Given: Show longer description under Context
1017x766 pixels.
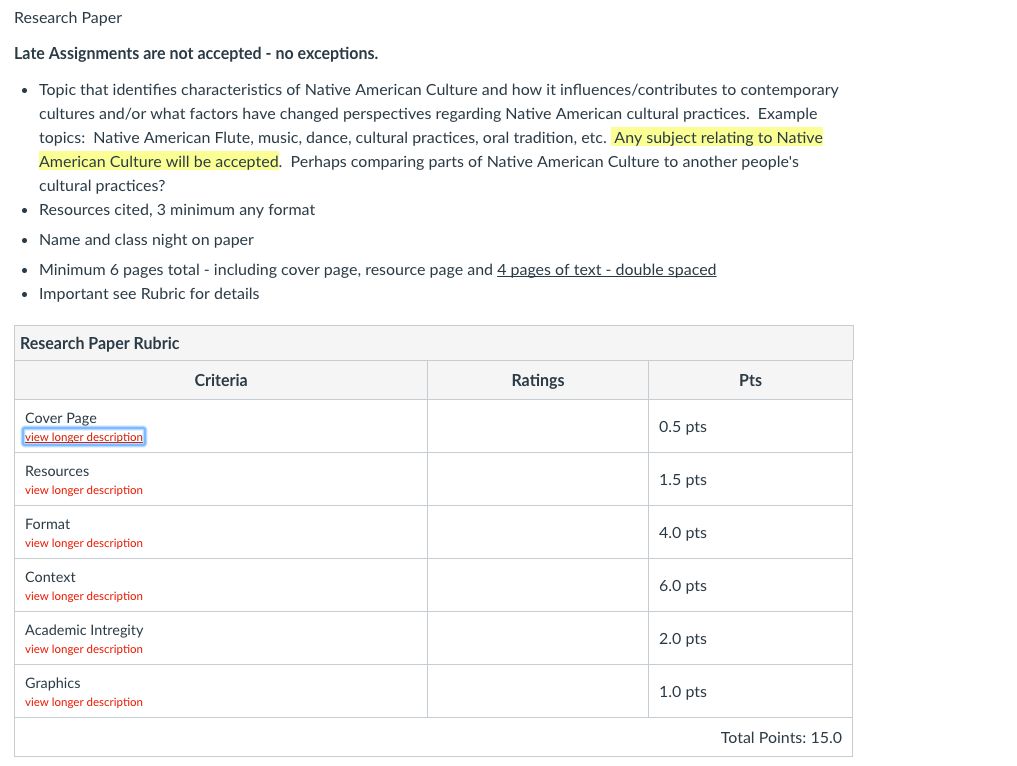Looking at the screenshot, I should click(84, 596).
